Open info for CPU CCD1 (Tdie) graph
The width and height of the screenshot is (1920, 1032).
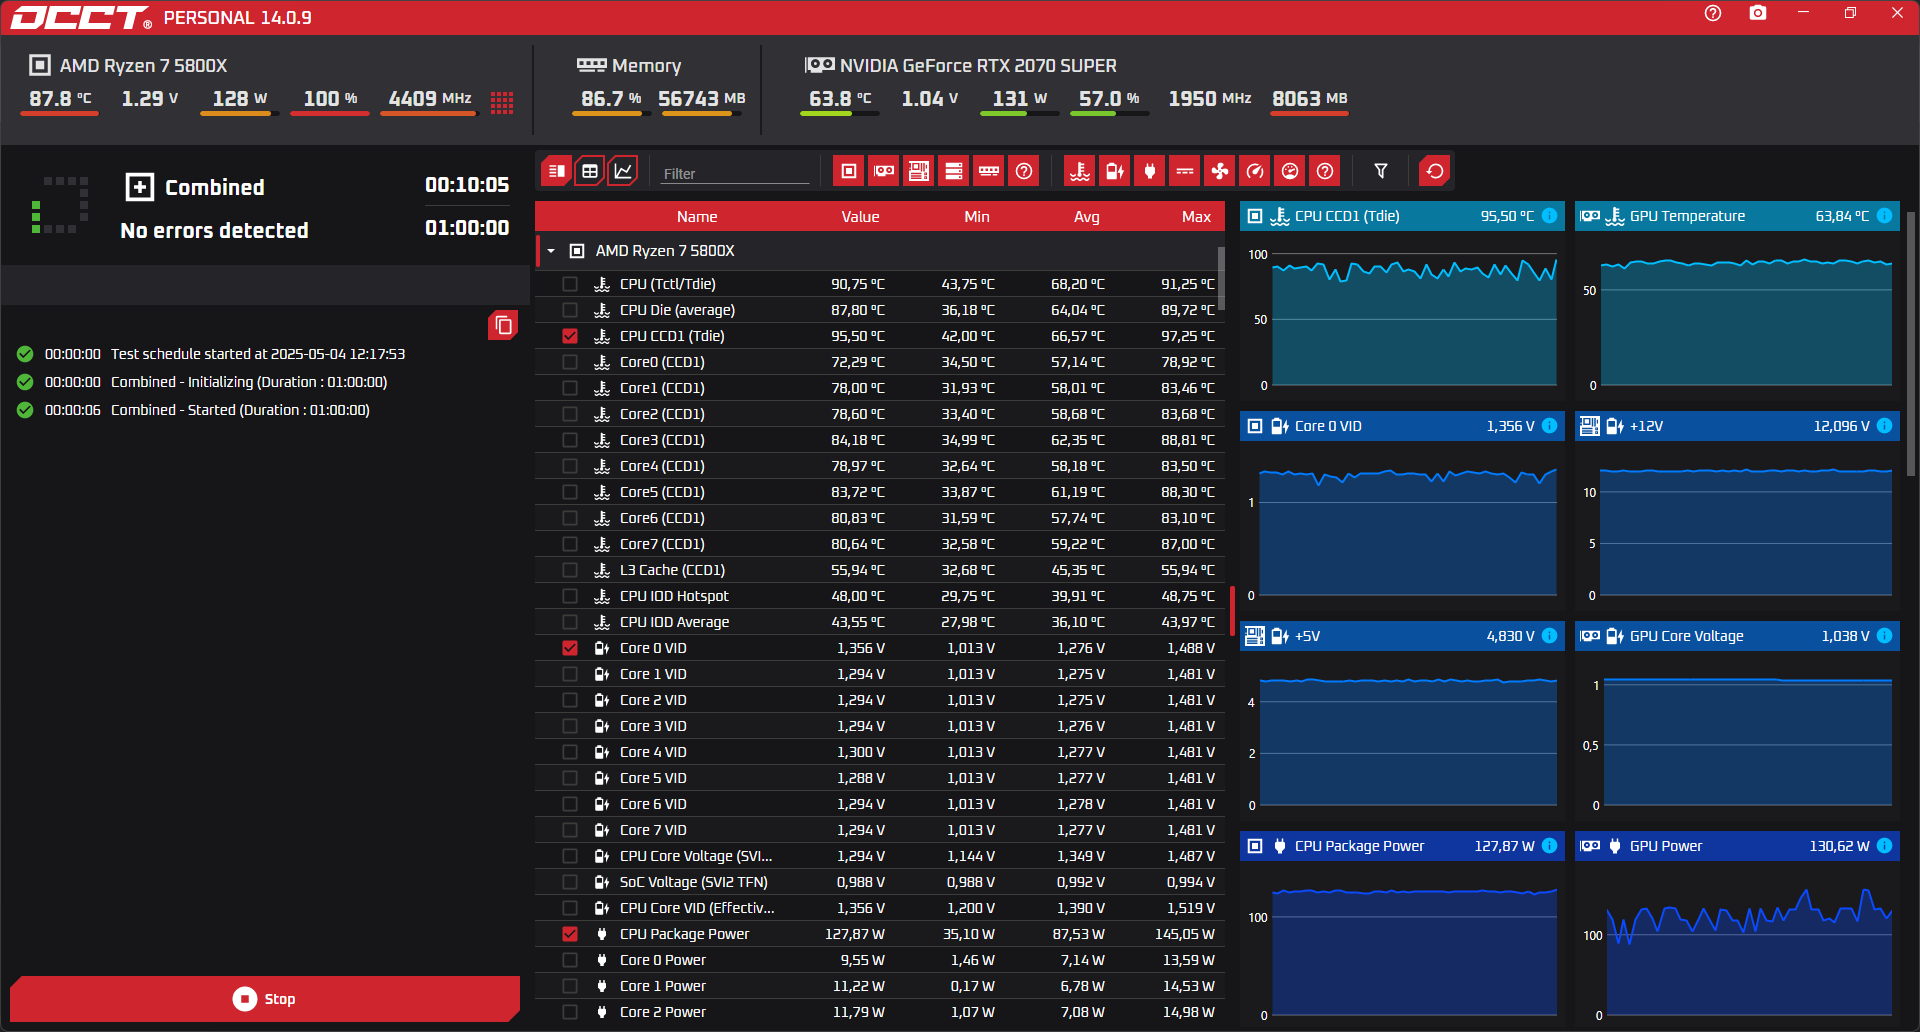1549,216
